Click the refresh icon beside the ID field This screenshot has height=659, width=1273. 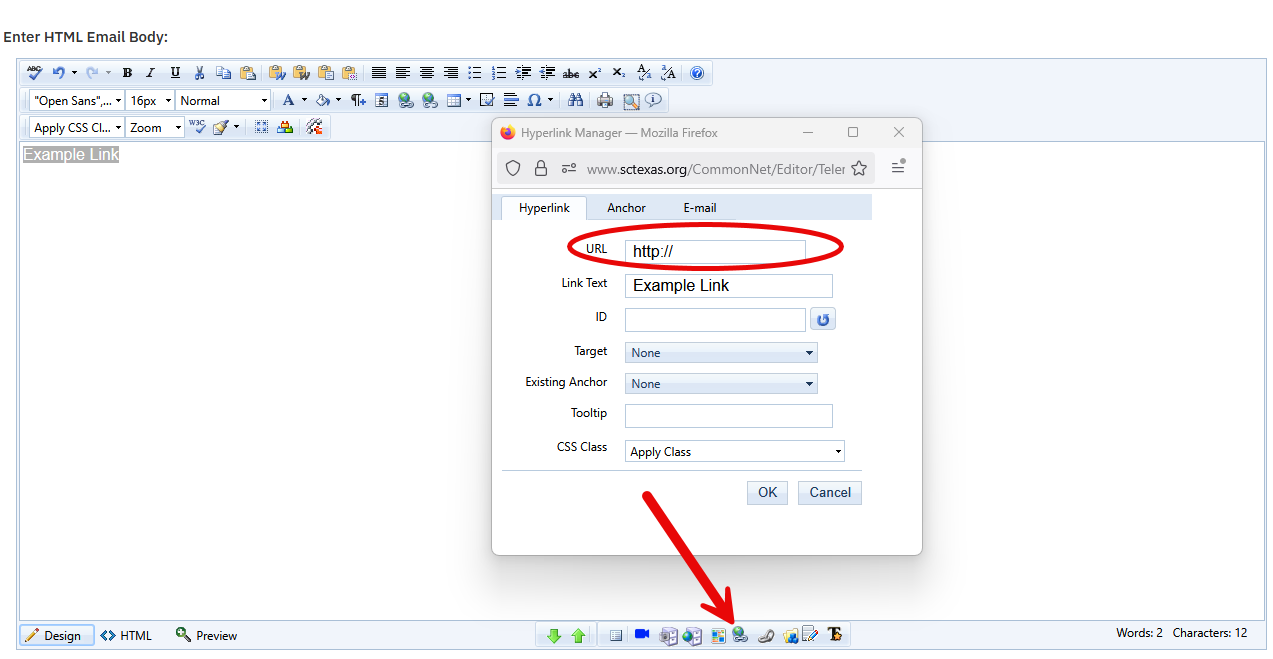point(822,320)
